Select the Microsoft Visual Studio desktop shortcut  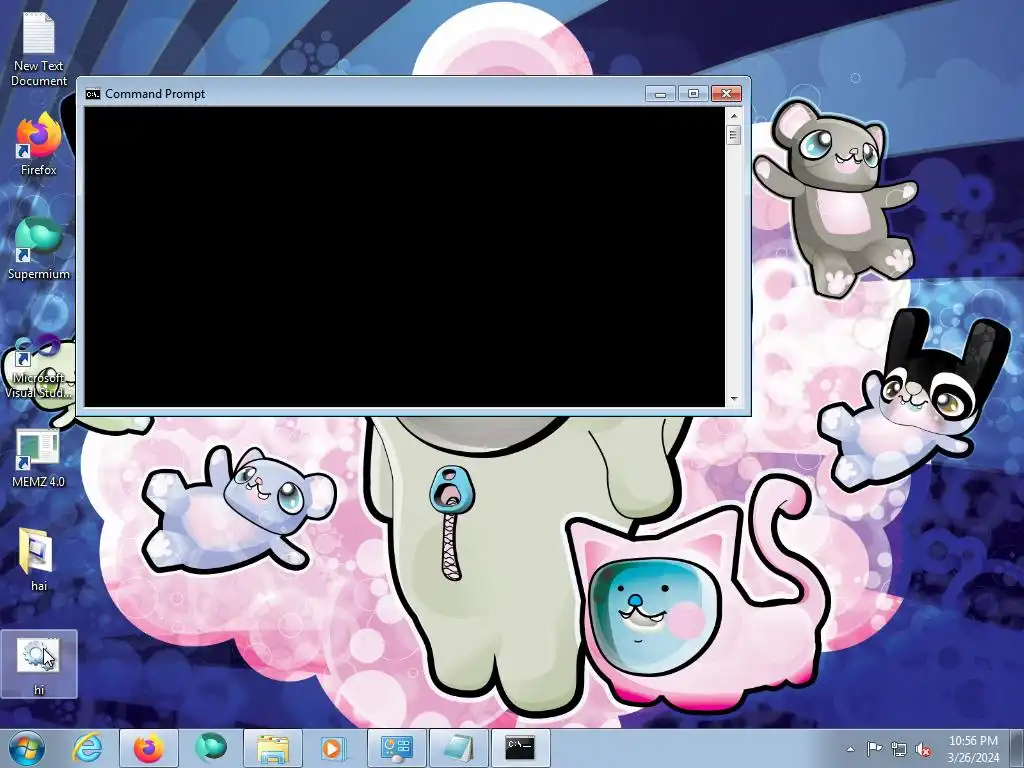pos(39,367)
